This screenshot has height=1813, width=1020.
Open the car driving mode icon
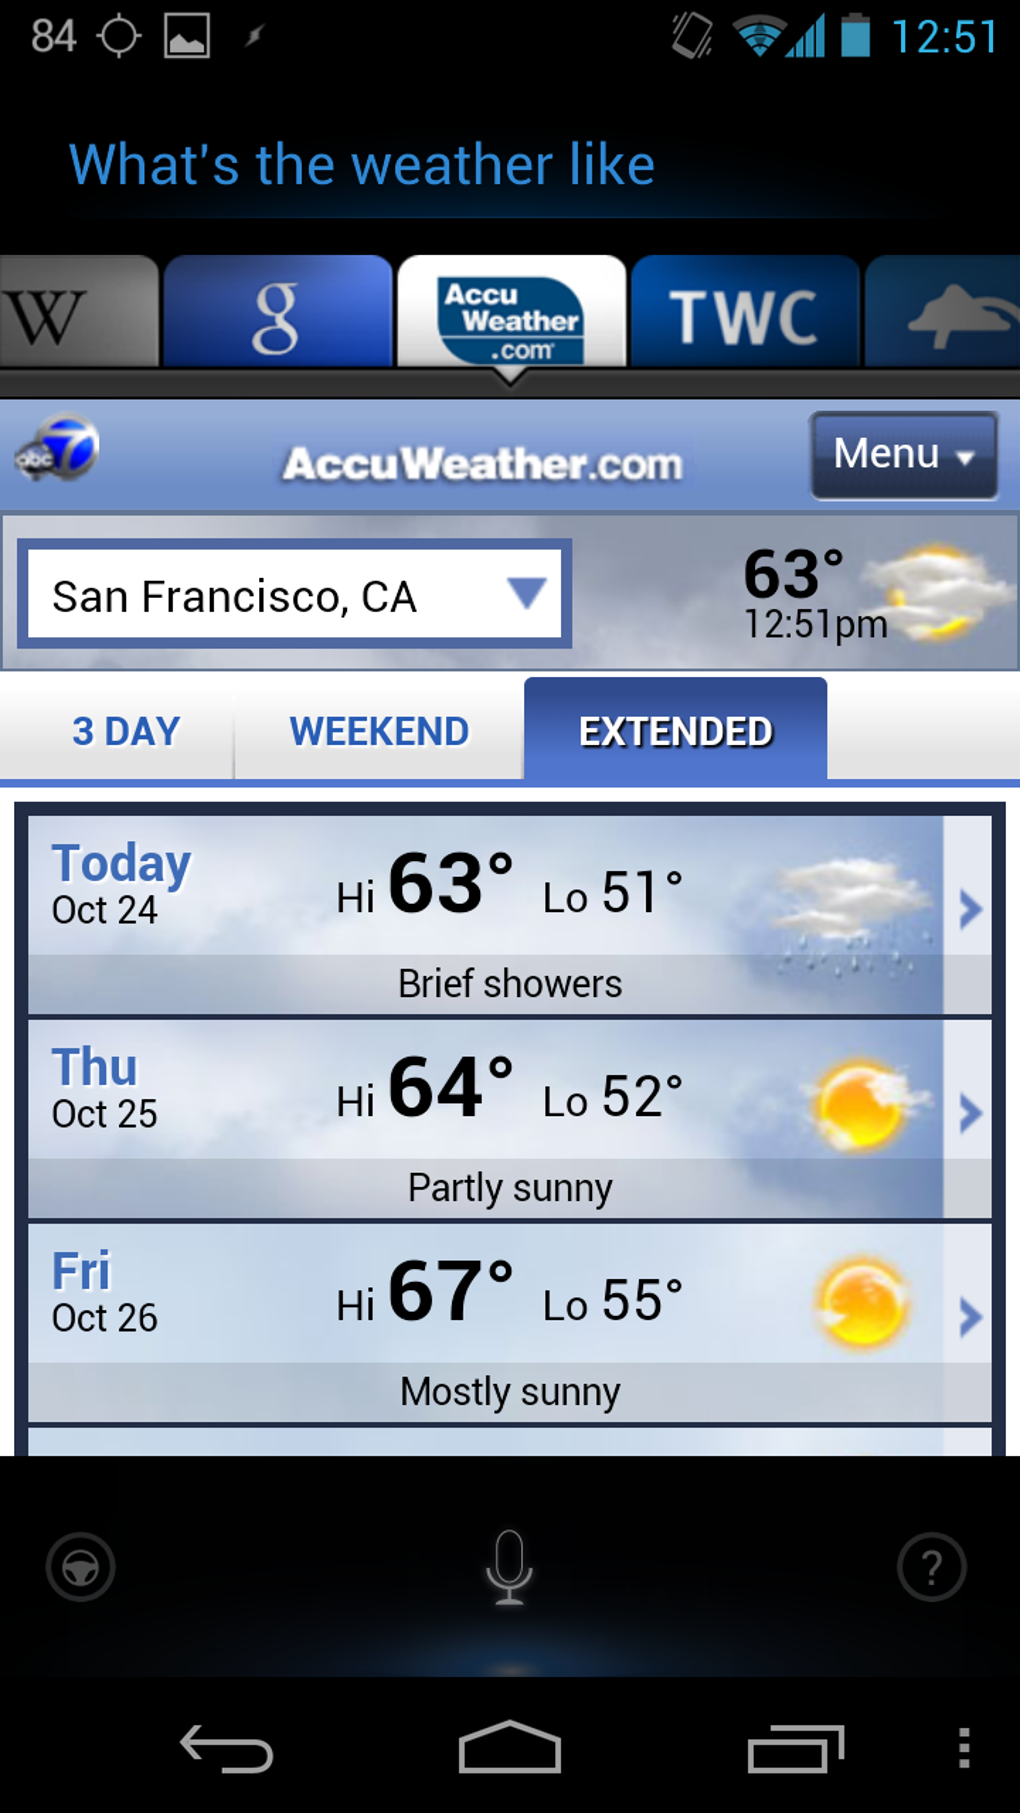(x=80, y=1567)
